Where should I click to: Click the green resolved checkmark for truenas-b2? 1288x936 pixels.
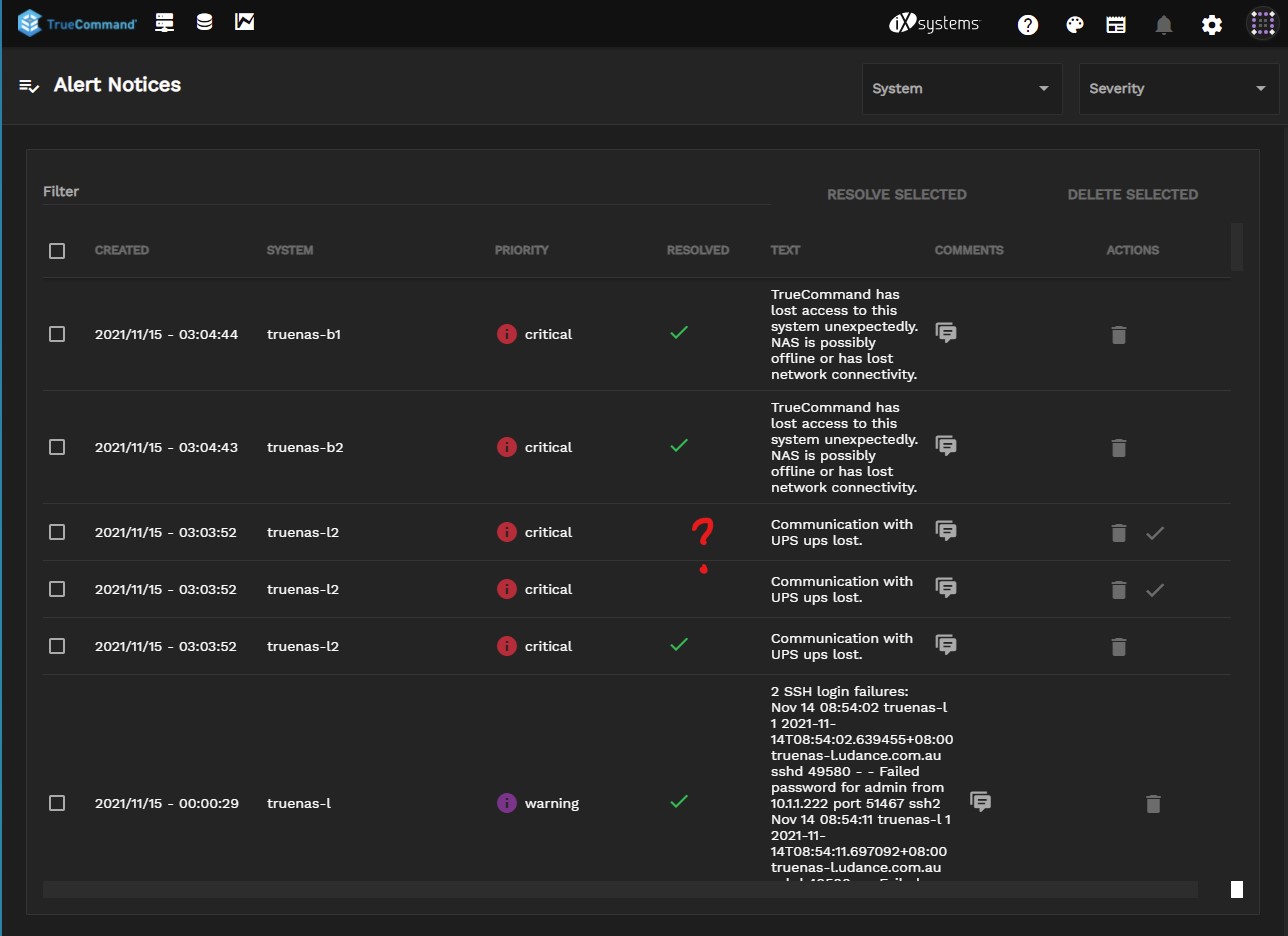(x=679, y=446)
